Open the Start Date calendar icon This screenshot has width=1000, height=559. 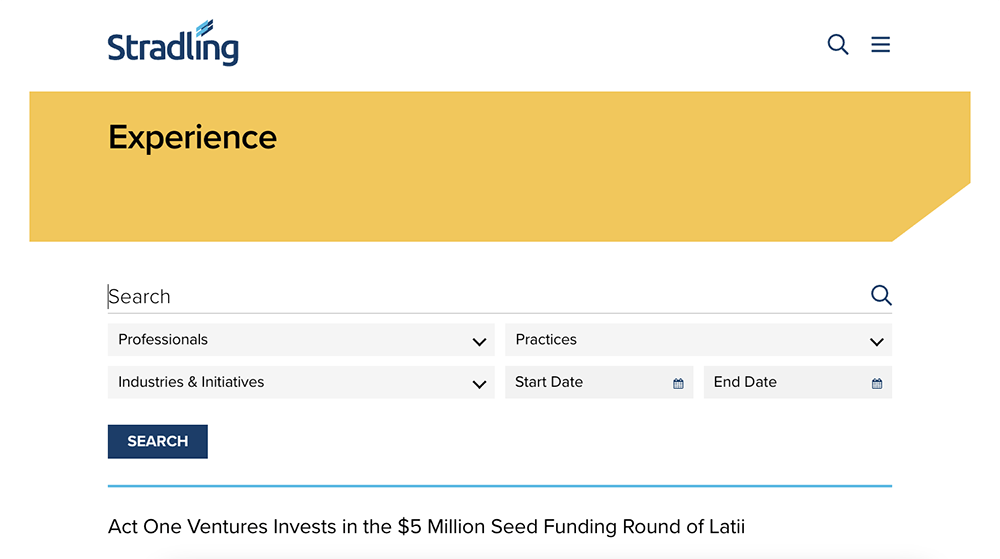[678, 383]
